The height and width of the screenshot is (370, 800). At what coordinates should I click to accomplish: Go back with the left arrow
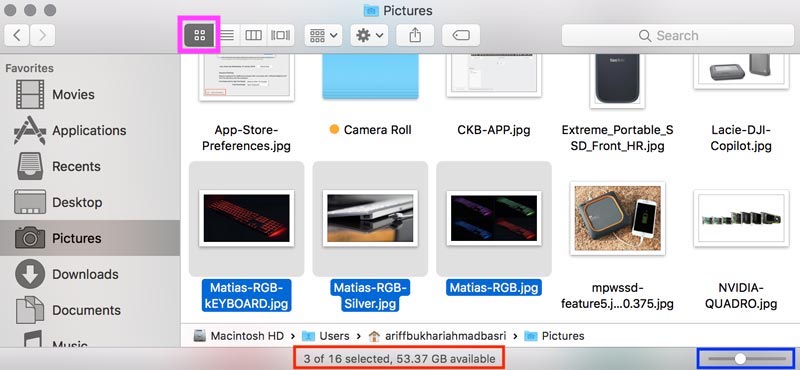pyautogui.click(x=17, y=35)
